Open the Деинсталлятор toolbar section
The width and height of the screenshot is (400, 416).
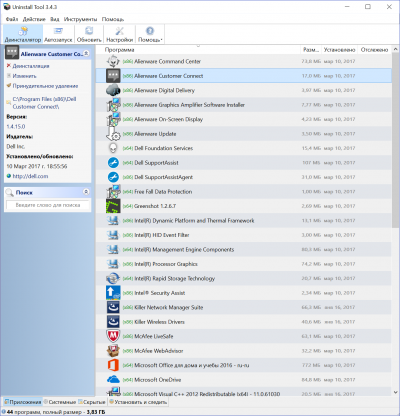[23, 34]
